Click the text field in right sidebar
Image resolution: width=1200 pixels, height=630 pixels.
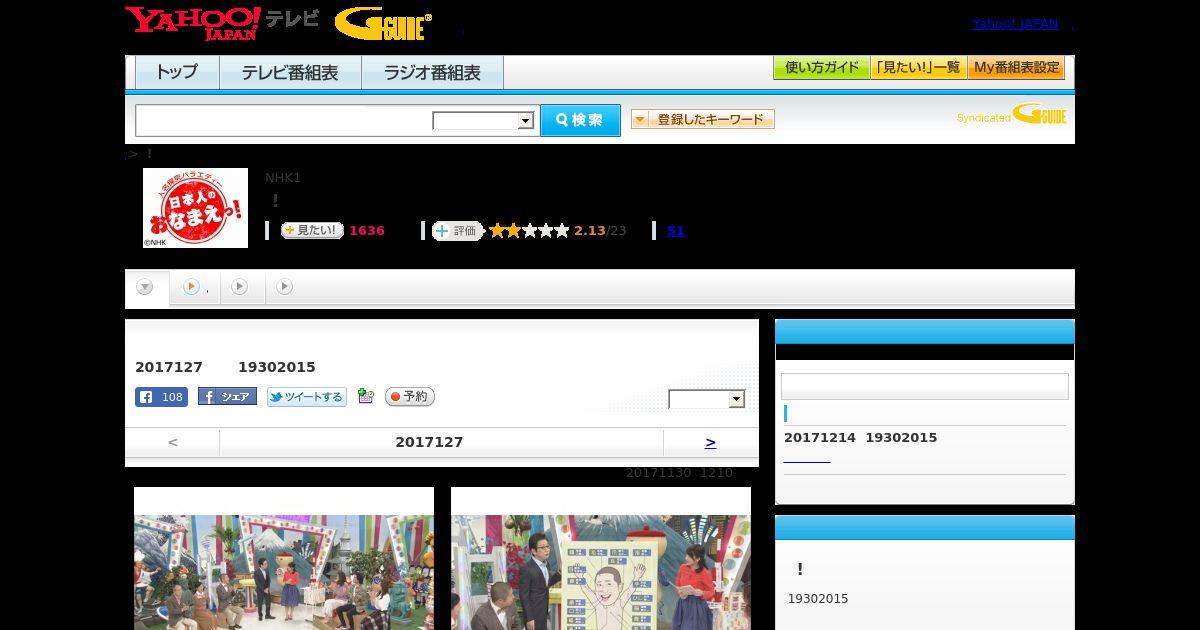coord(925,387)
